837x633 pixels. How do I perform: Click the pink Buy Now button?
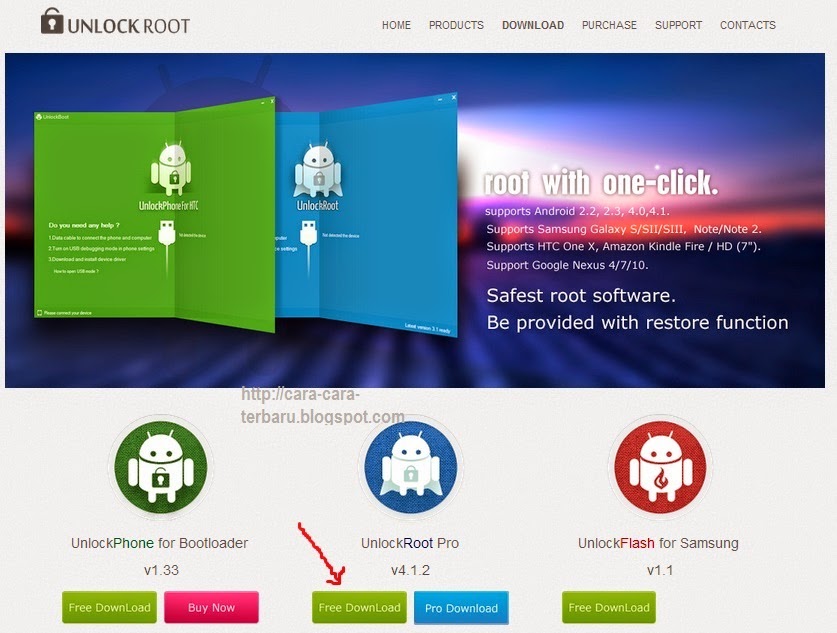click(211, 607)
